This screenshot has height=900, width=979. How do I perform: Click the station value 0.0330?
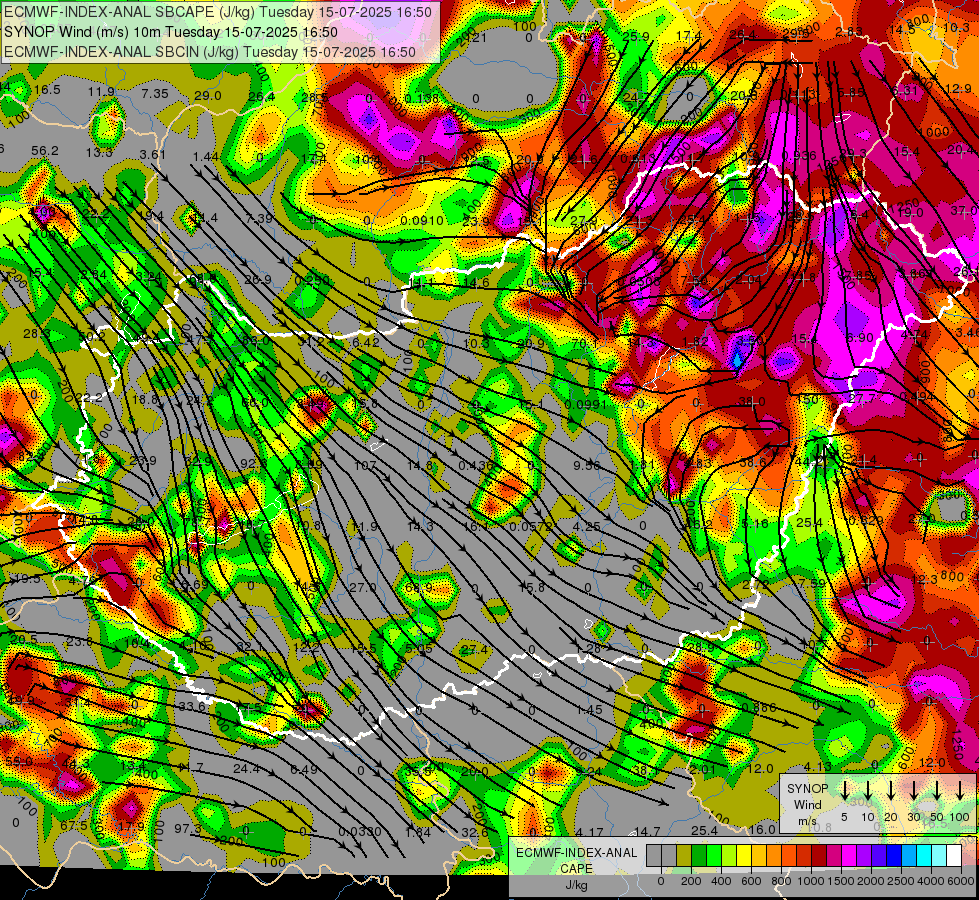(x=360, y=832)
